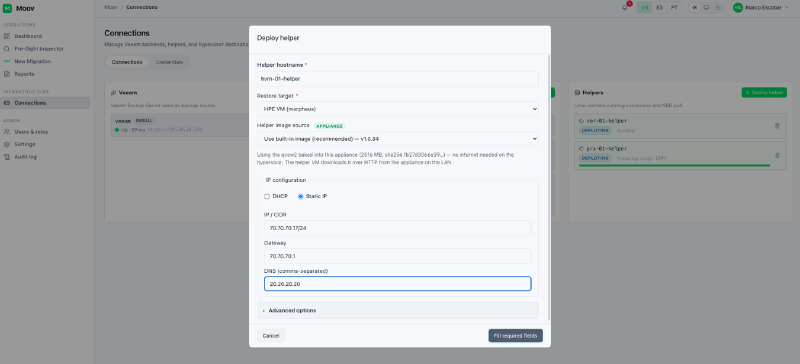
Task: Expand the Advanced options section
Action: coord(397,310)
